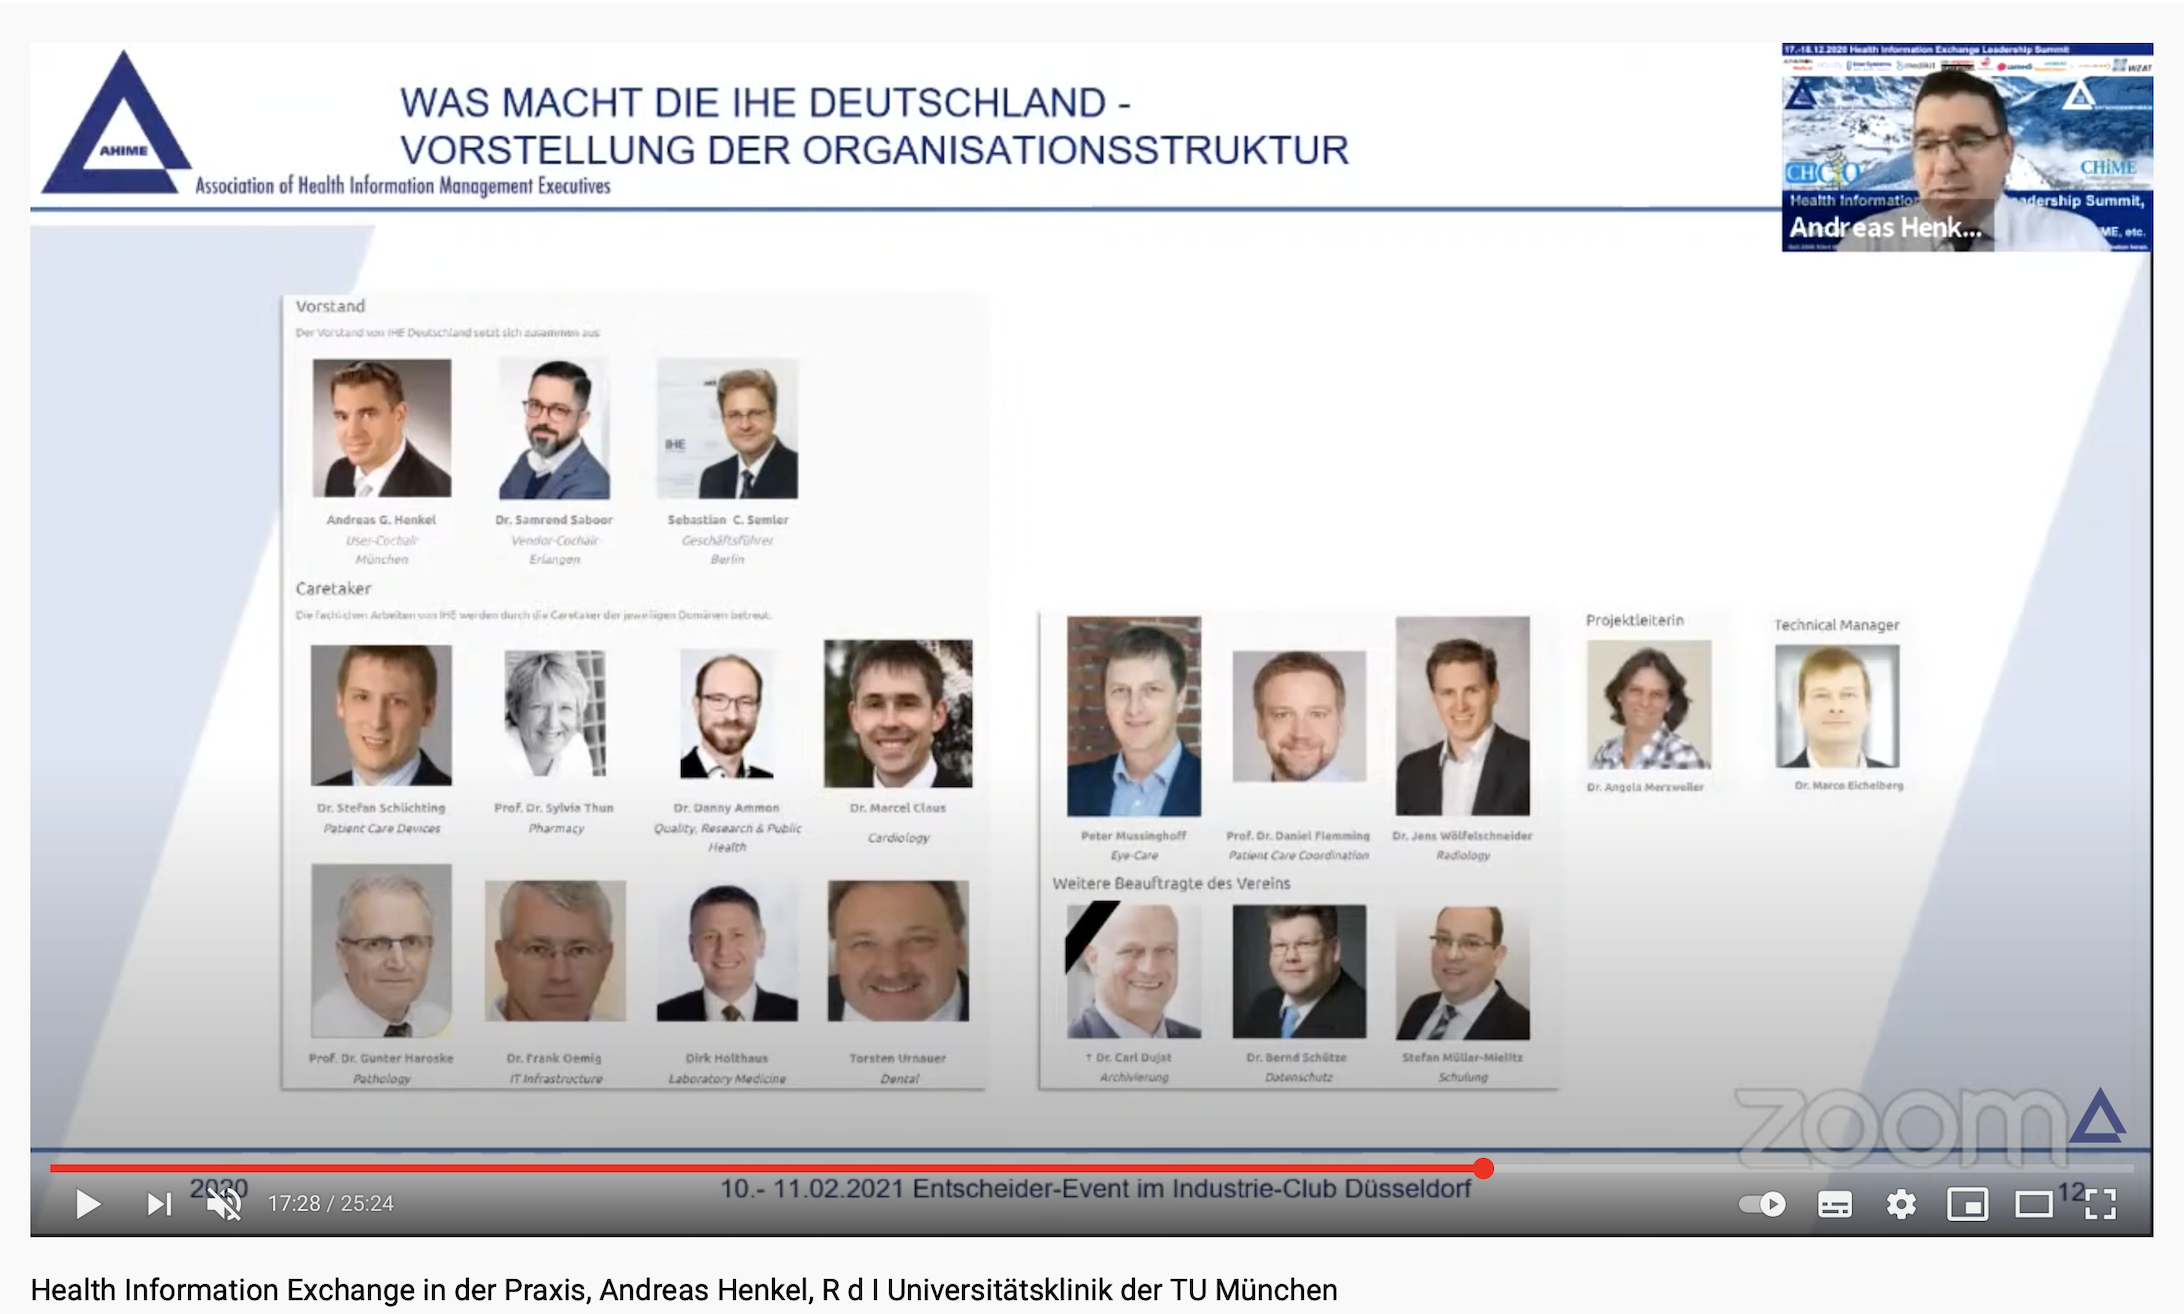
Task: Skip to the next video
Action: (x=159, y=1204)
